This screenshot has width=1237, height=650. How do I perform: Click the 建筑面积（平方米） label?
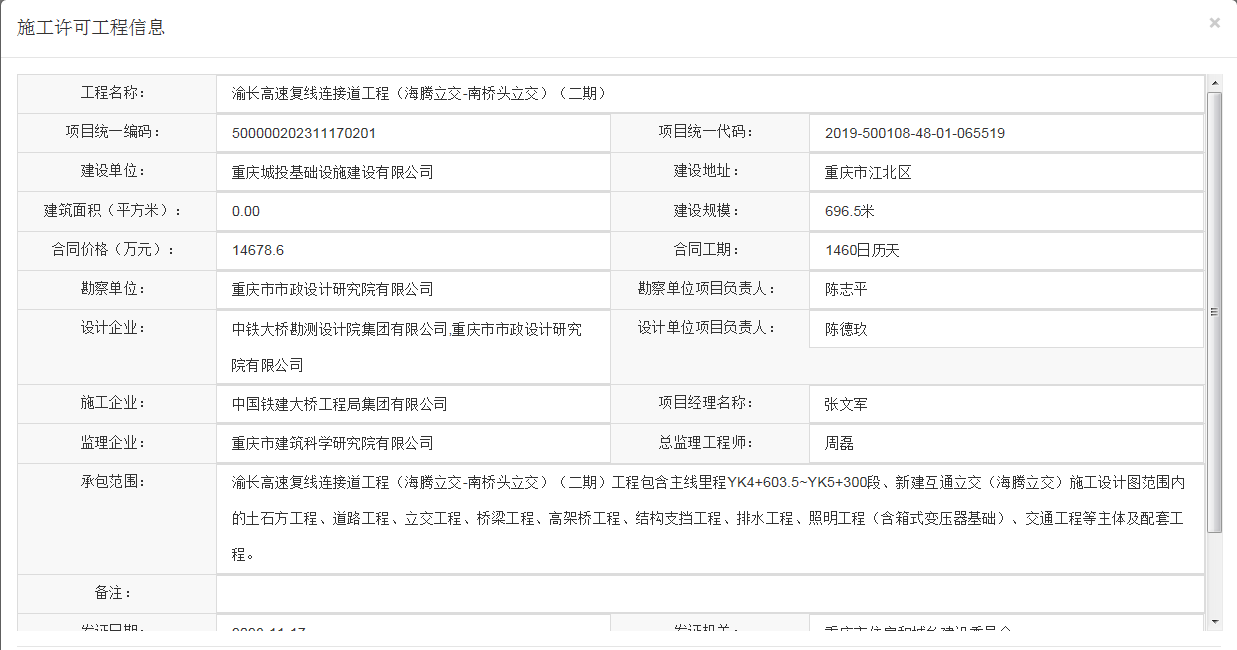[x=113, y=210]
